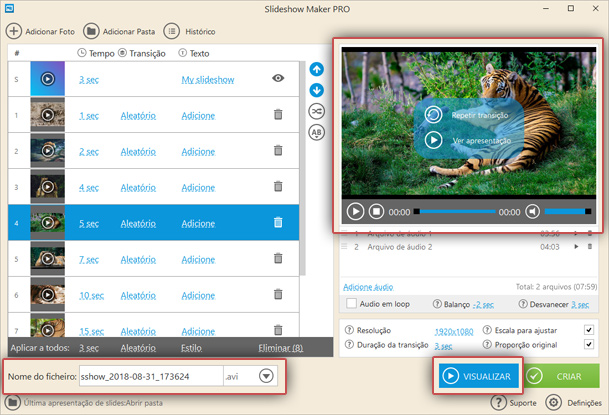Delete the selected 5 sec slide
This screenshot has height=415, width=609.
[278, 222]
